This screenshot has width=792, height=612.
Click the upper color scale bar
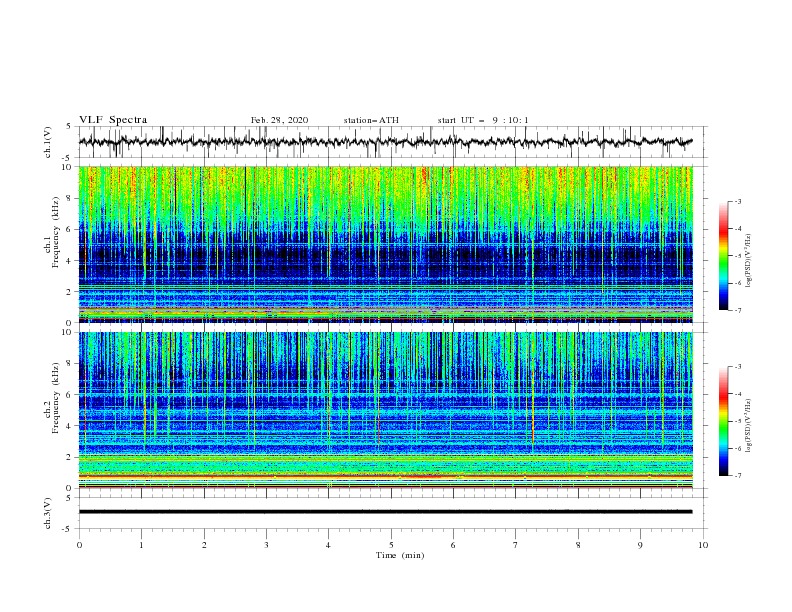(723, 256)
